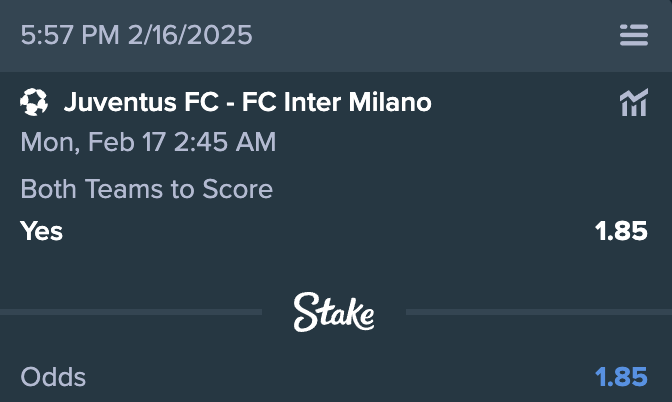Image resolution: width=672 pixels, height=402 pixels.
Task: Click the divider line right of Stake logo
Action: point(538,312)
